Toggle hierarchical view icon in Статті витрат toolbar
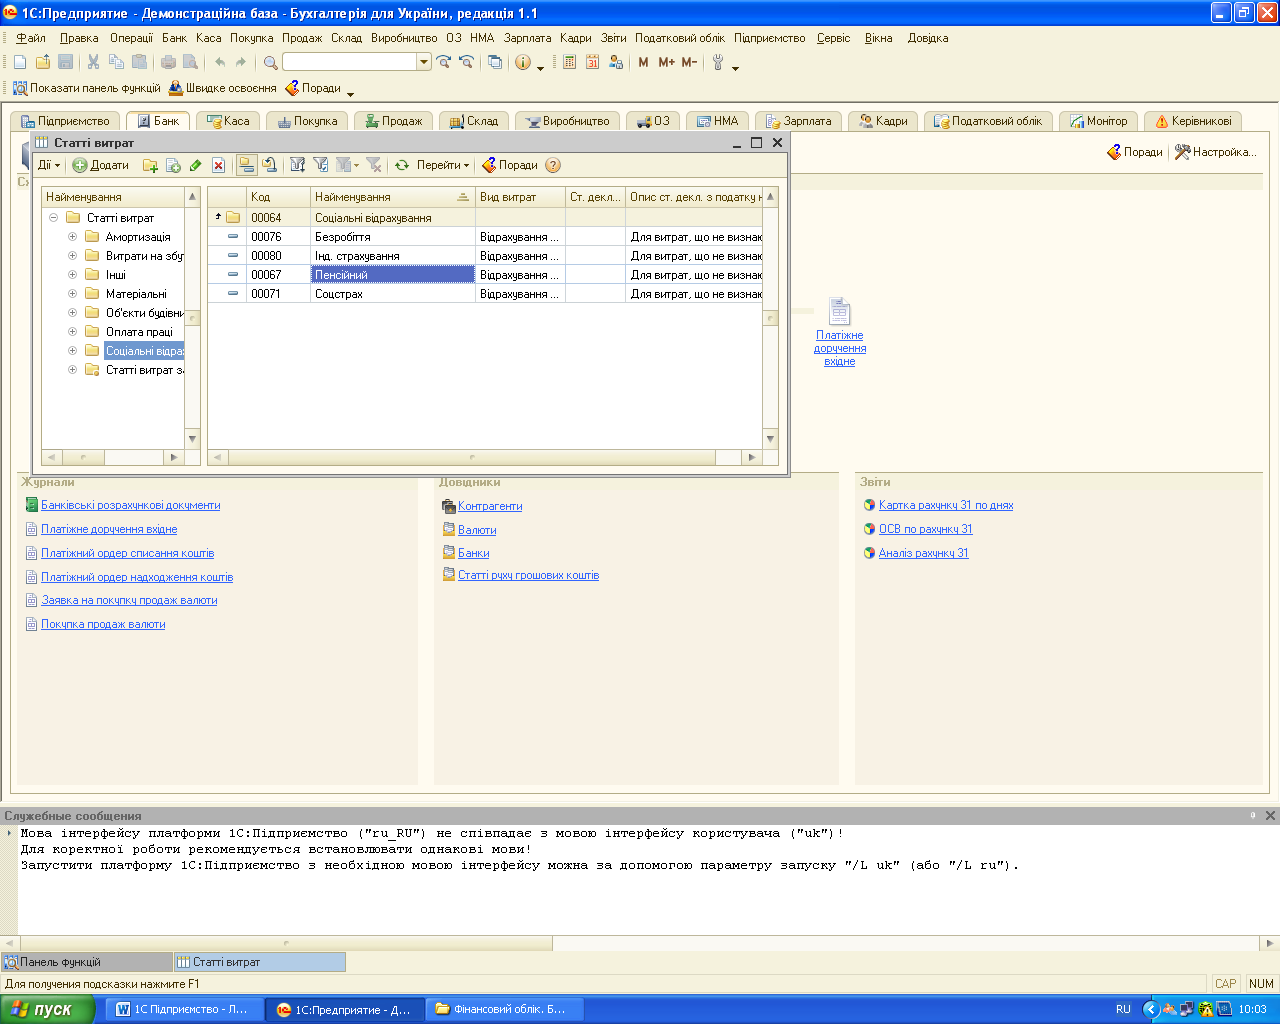The height and width of the screenshot is (1024, 1280). tap(246, 165)
